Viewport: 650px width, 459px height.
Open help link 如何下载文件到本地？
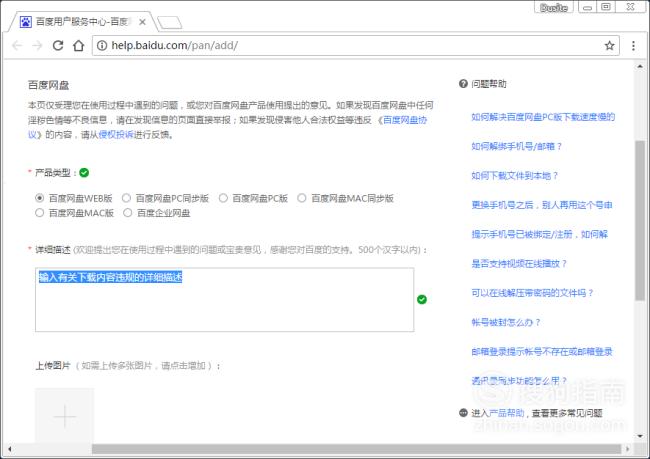[514, 176]
